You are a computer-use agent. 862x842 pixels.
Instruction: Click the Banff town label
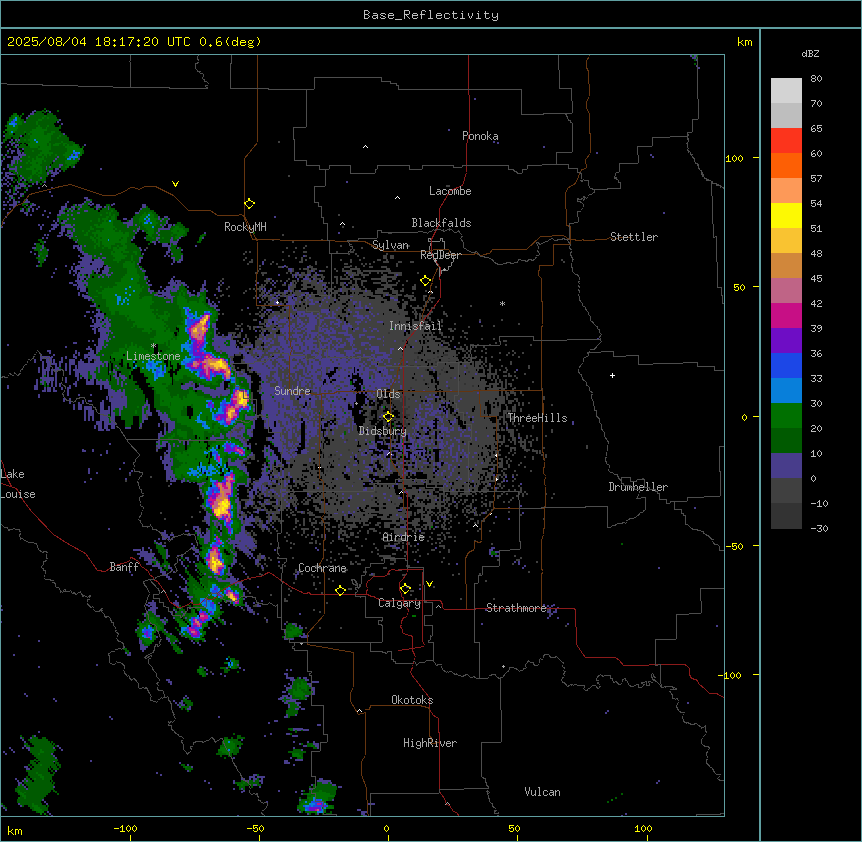click(124, 567)
